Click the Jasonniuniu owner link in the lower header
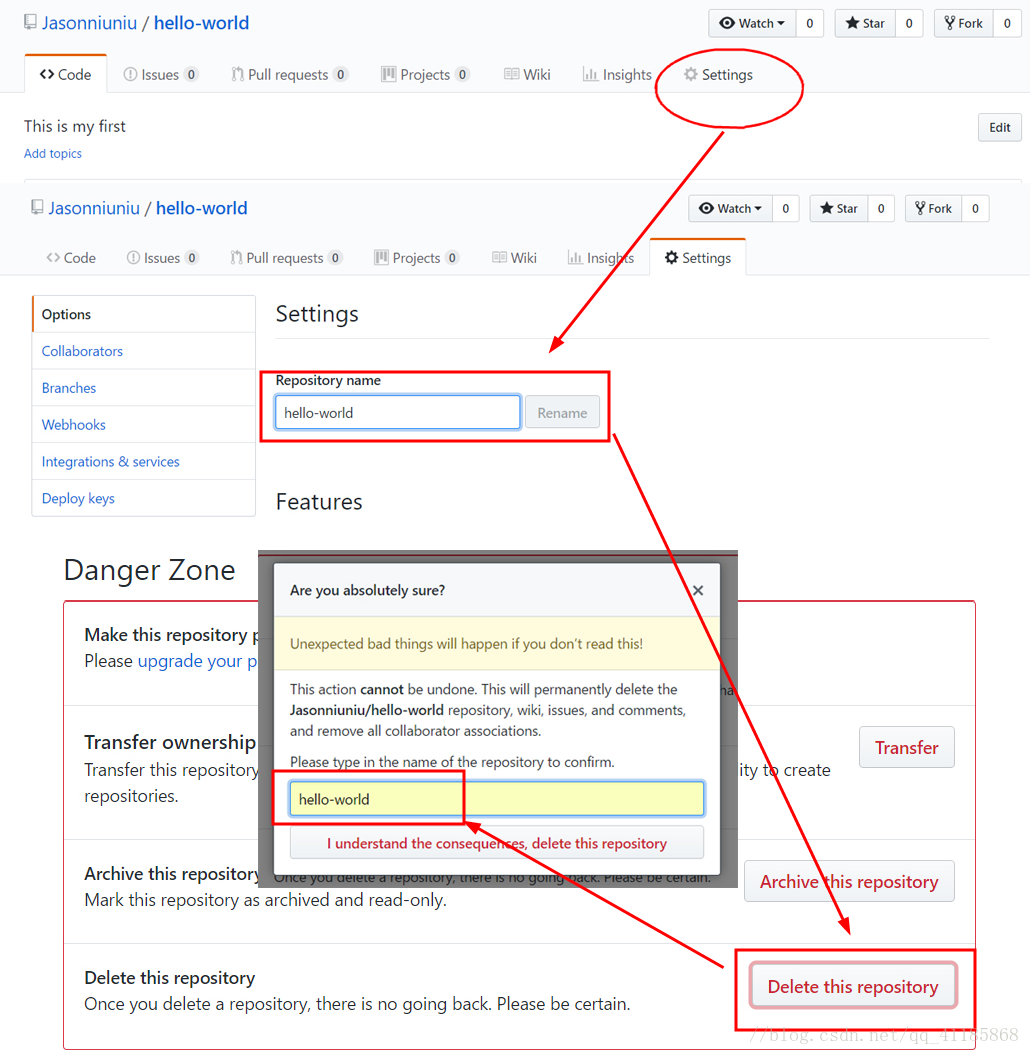The height and width of the screenshot is (1055, 1030). click(94, 208)
